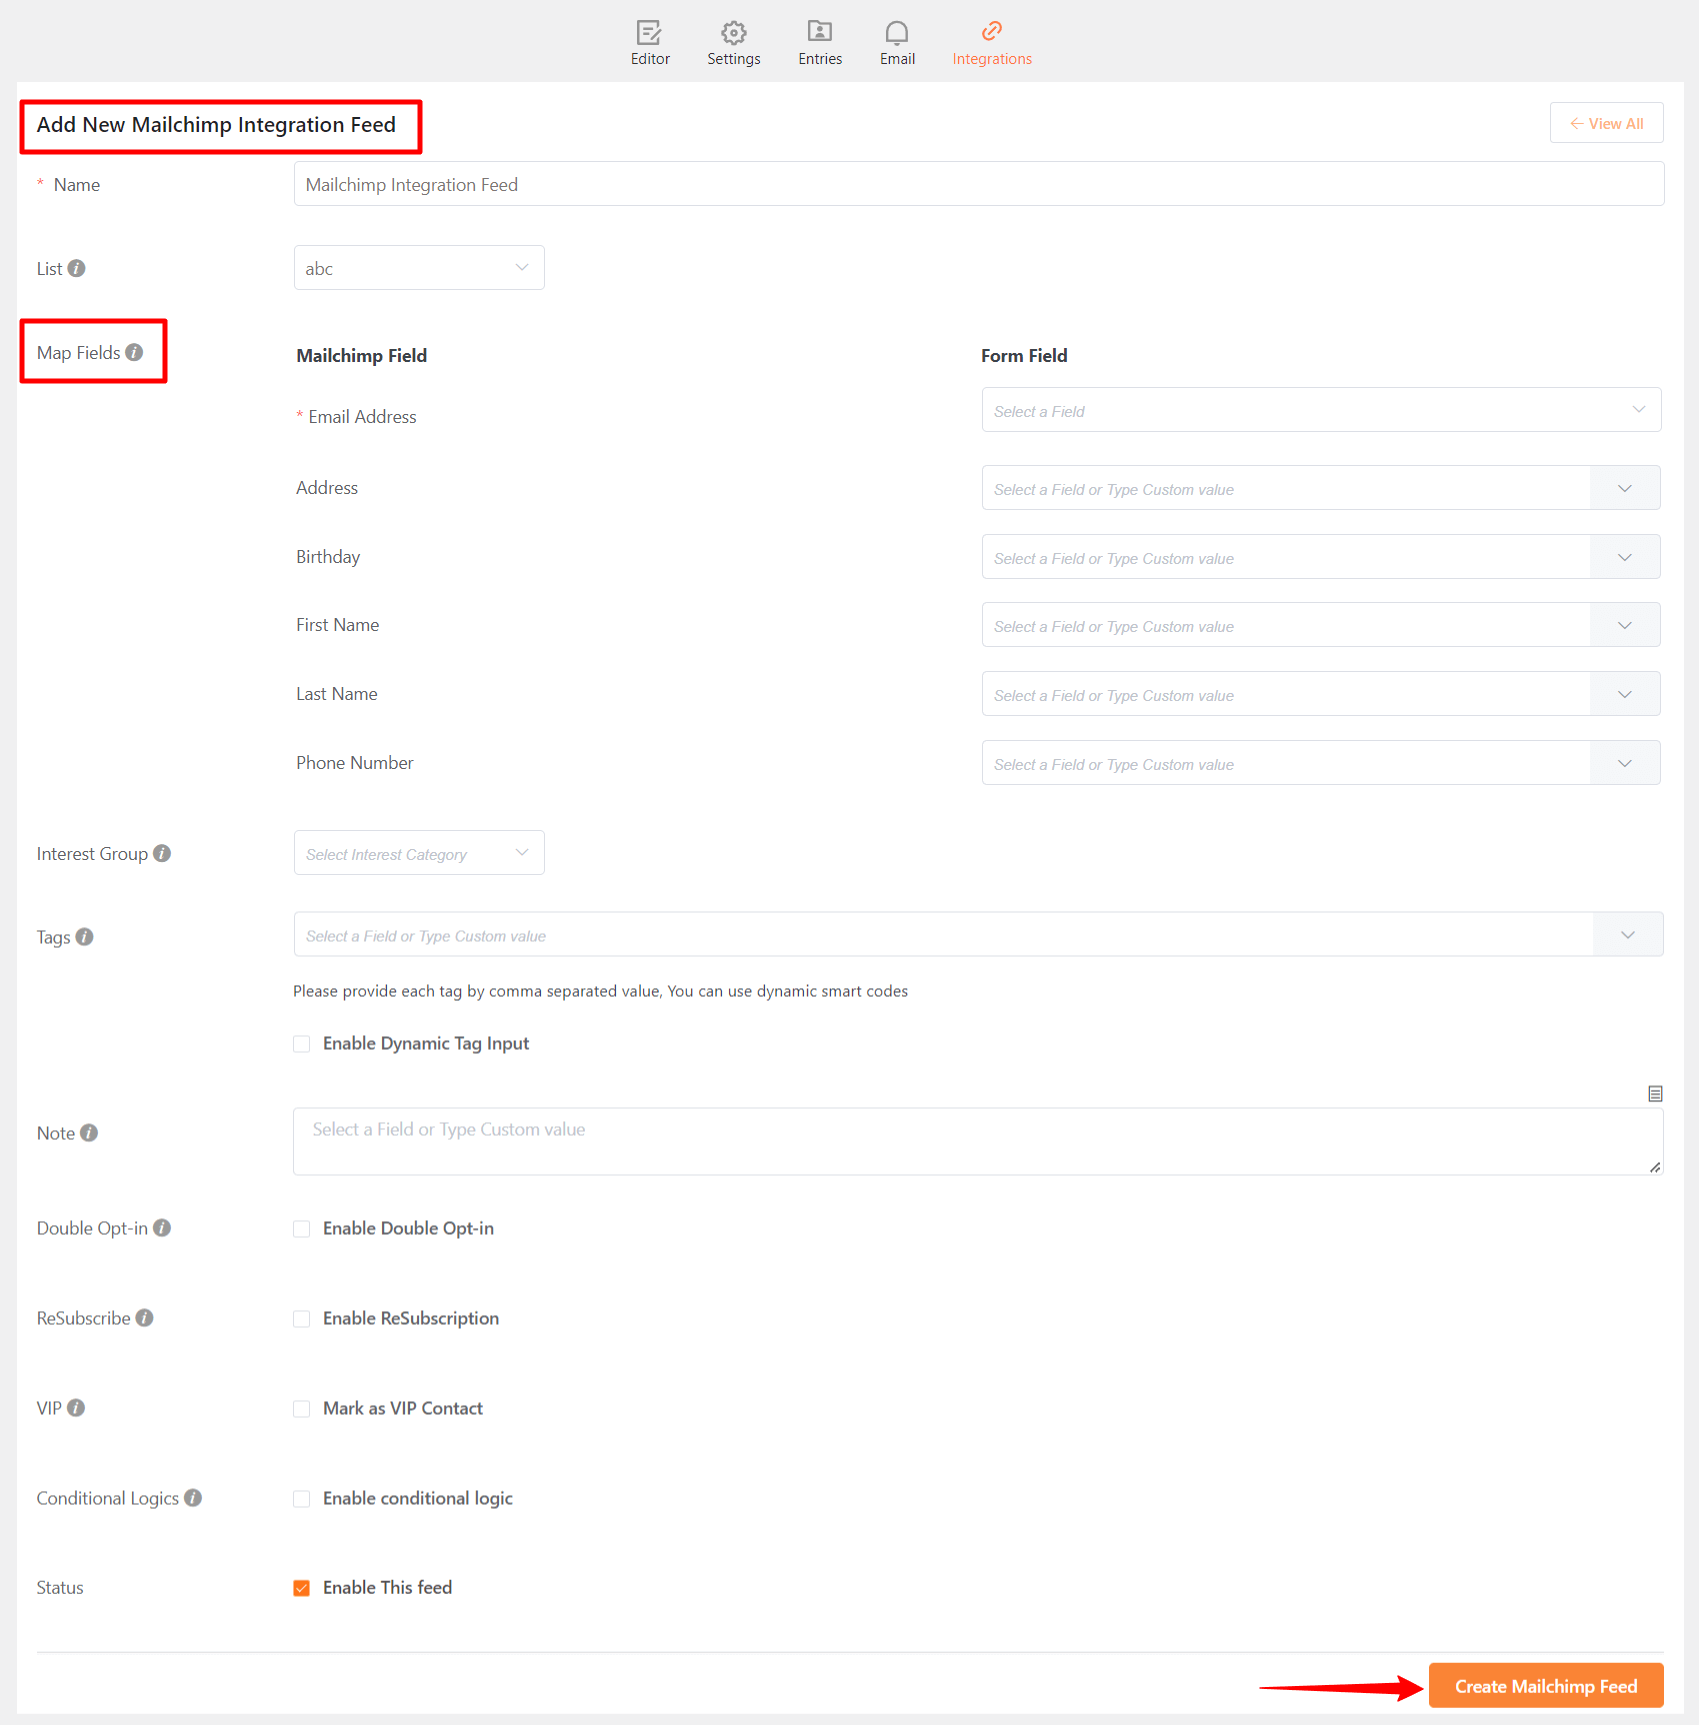Click the Phone Number custom value input

click(1286, 763)
